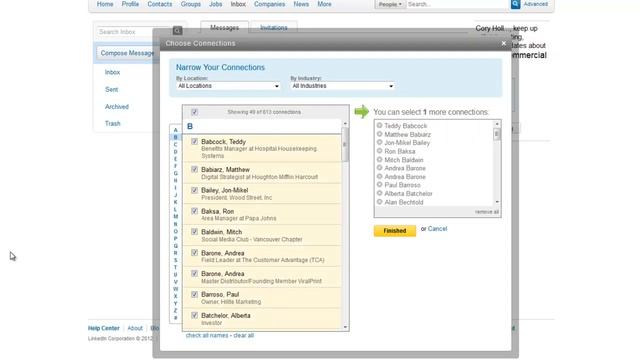This screenshot has width=640, height=360.
Task: Jump to letter Z in alphabet index
Action: (x=176, y=311)
